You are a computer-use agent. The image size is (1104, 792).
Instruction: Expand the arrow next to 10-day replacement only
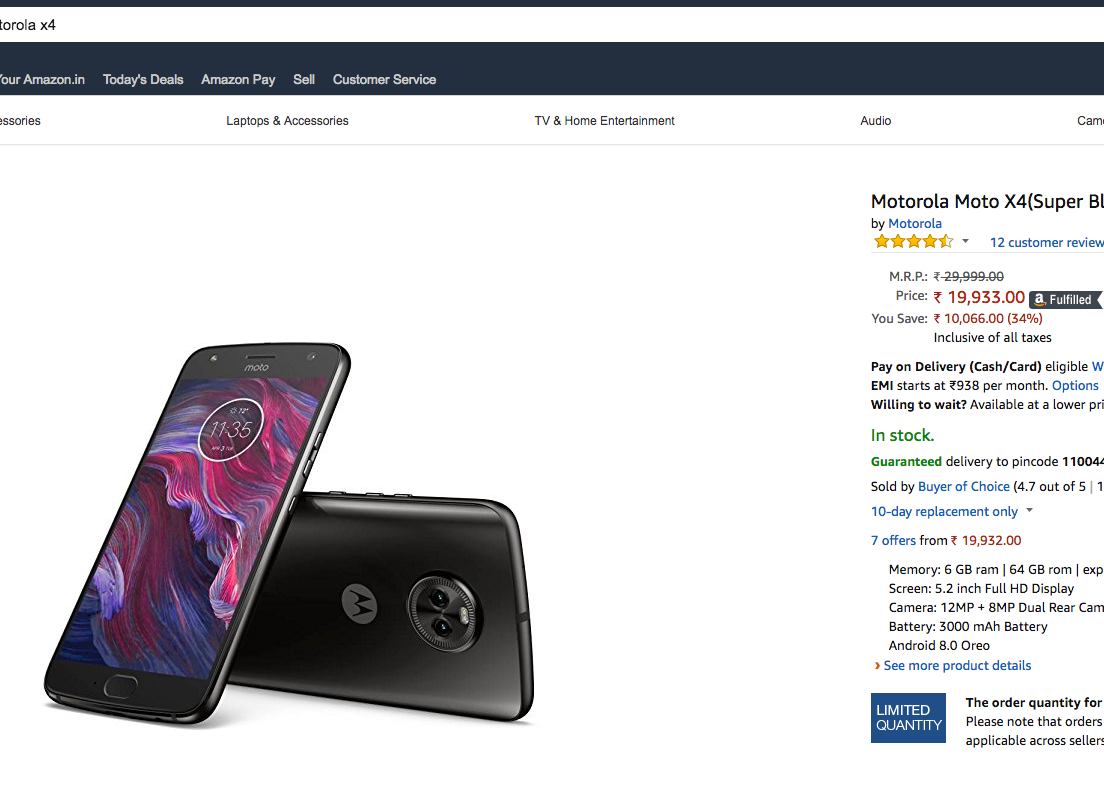(1029, 511)
